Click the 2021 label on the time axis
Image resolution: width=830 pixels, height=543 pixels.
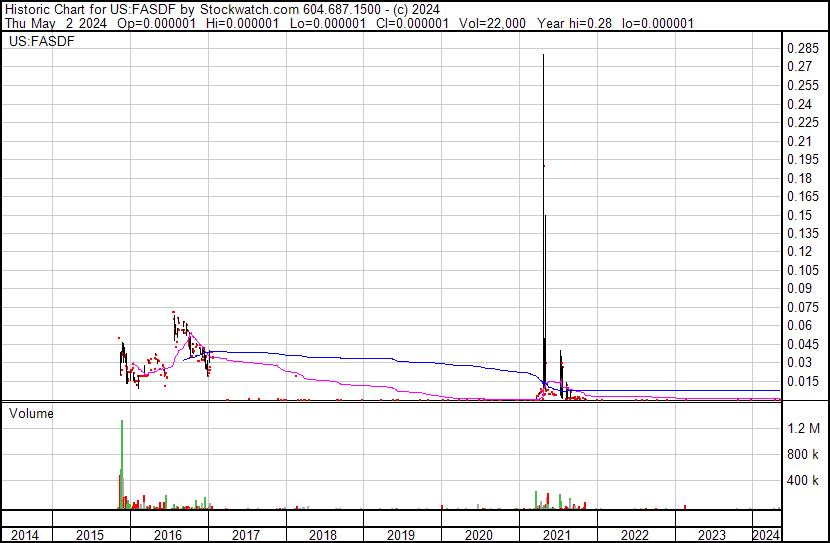557,535
